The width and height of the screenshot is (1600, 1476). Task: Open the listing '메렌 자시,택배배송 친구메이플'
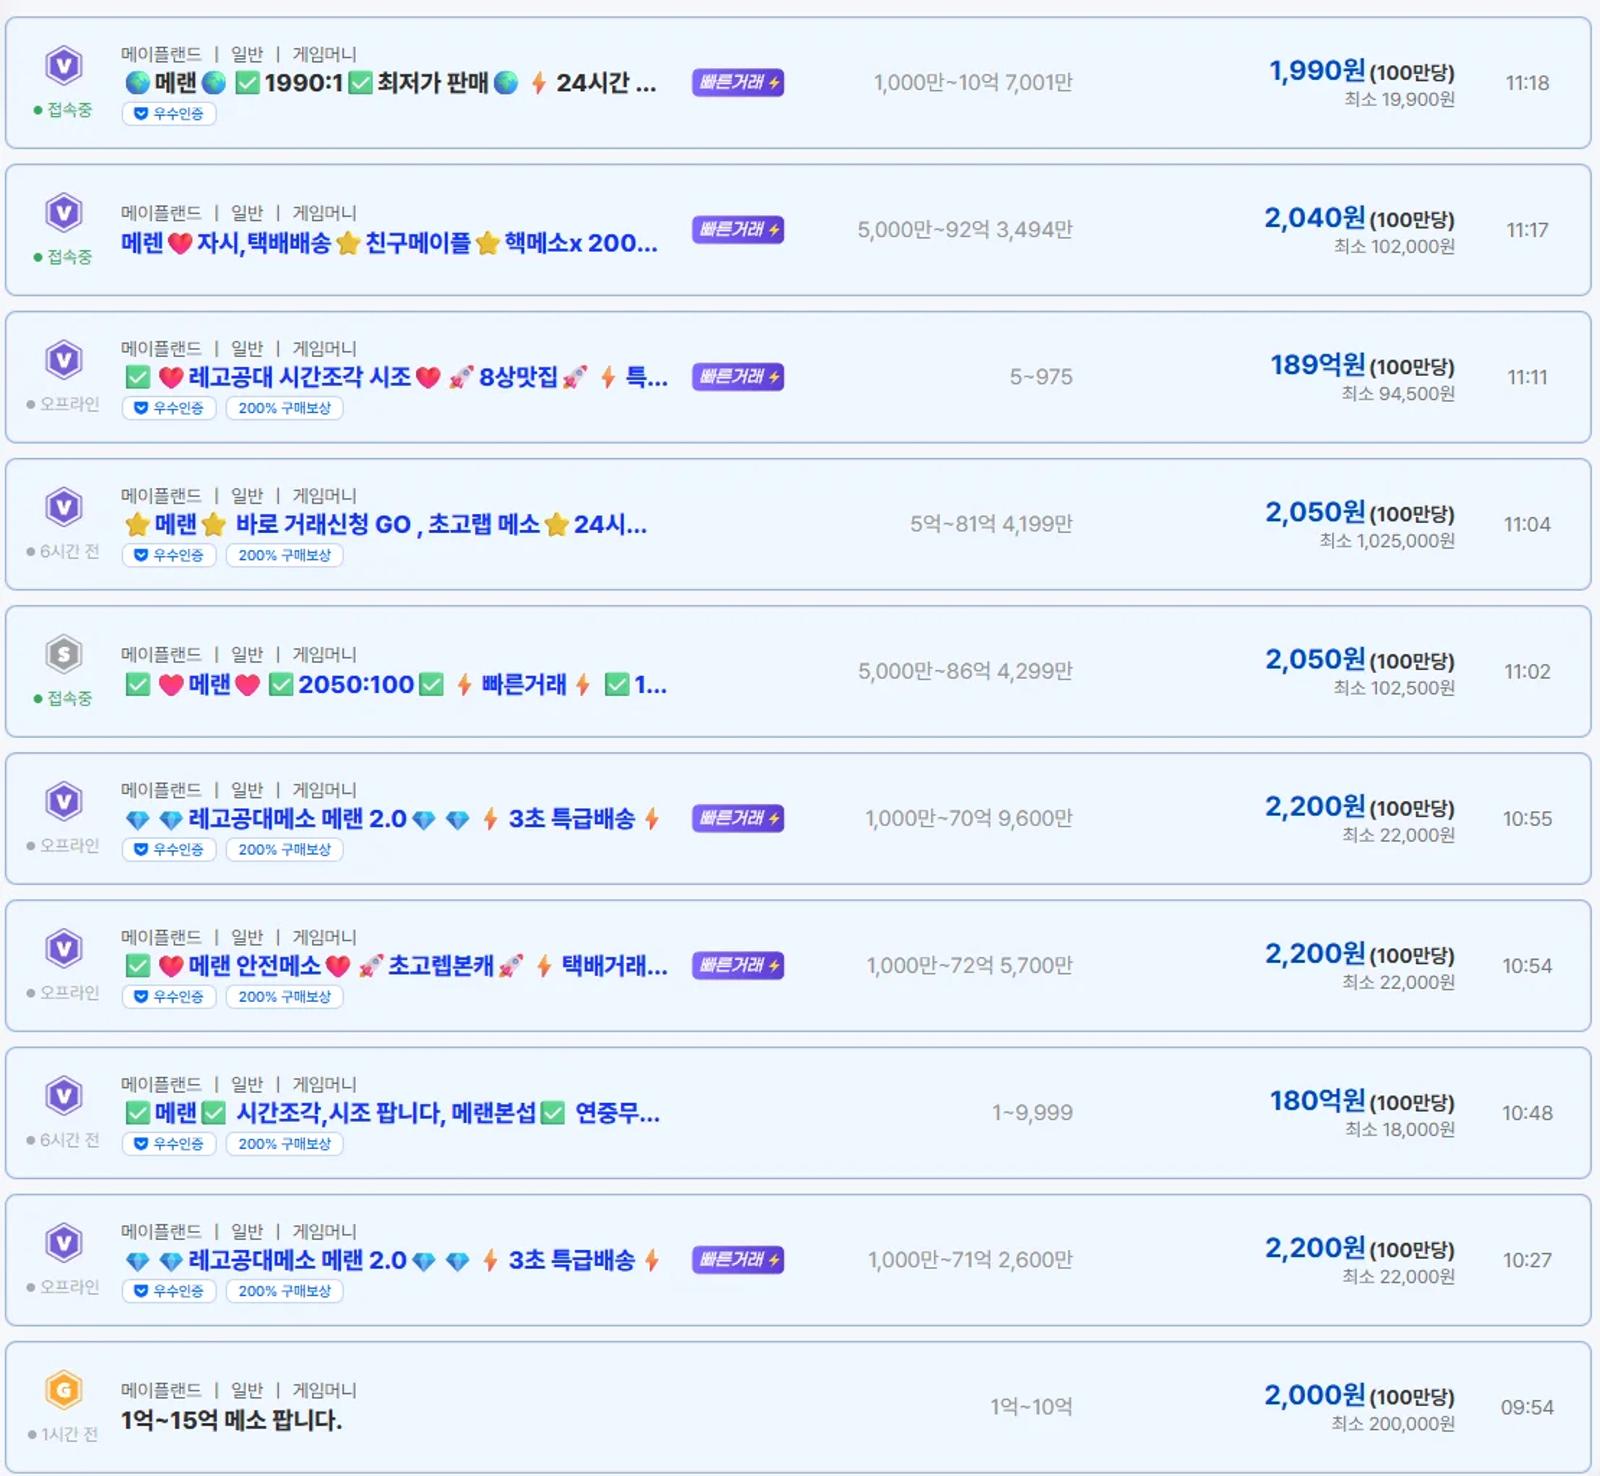tap(390, 243)
